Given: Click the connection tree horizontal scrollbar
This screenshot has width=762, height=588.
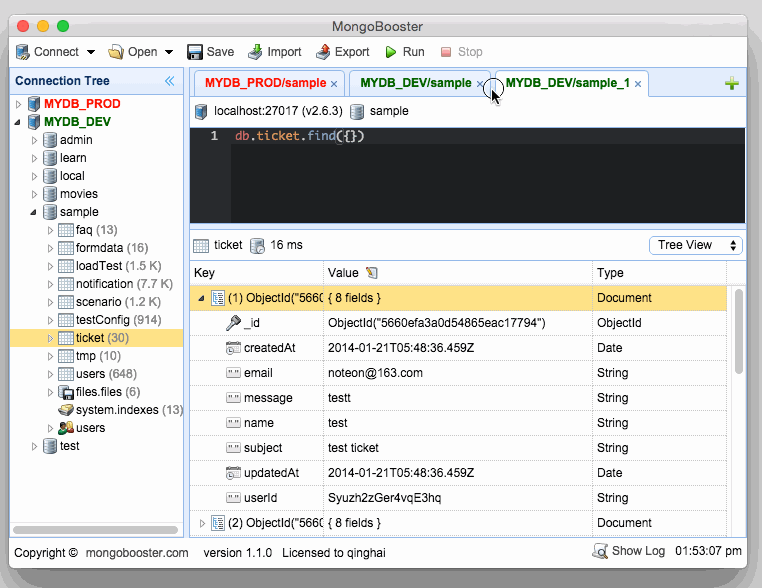Looking at the screenshot, I should (x=95, y=530).
